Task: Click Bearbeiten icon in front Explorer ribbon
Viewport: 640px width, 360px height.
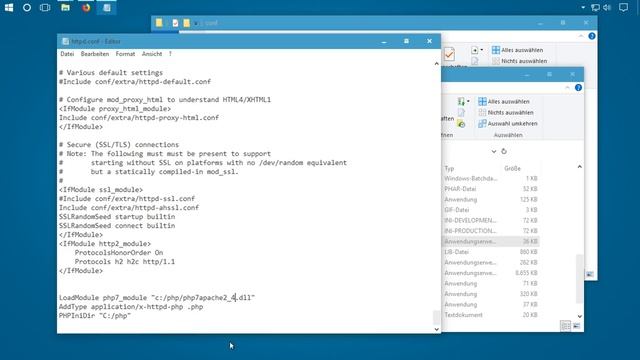Action: 461,113
